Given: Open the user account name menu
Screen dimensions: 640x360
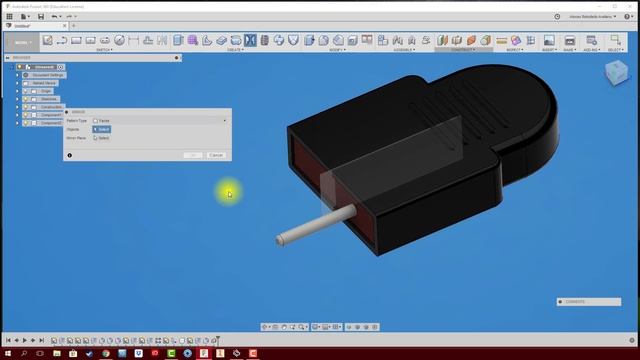Looking at the screenshot, I should [x=593, y=17].
